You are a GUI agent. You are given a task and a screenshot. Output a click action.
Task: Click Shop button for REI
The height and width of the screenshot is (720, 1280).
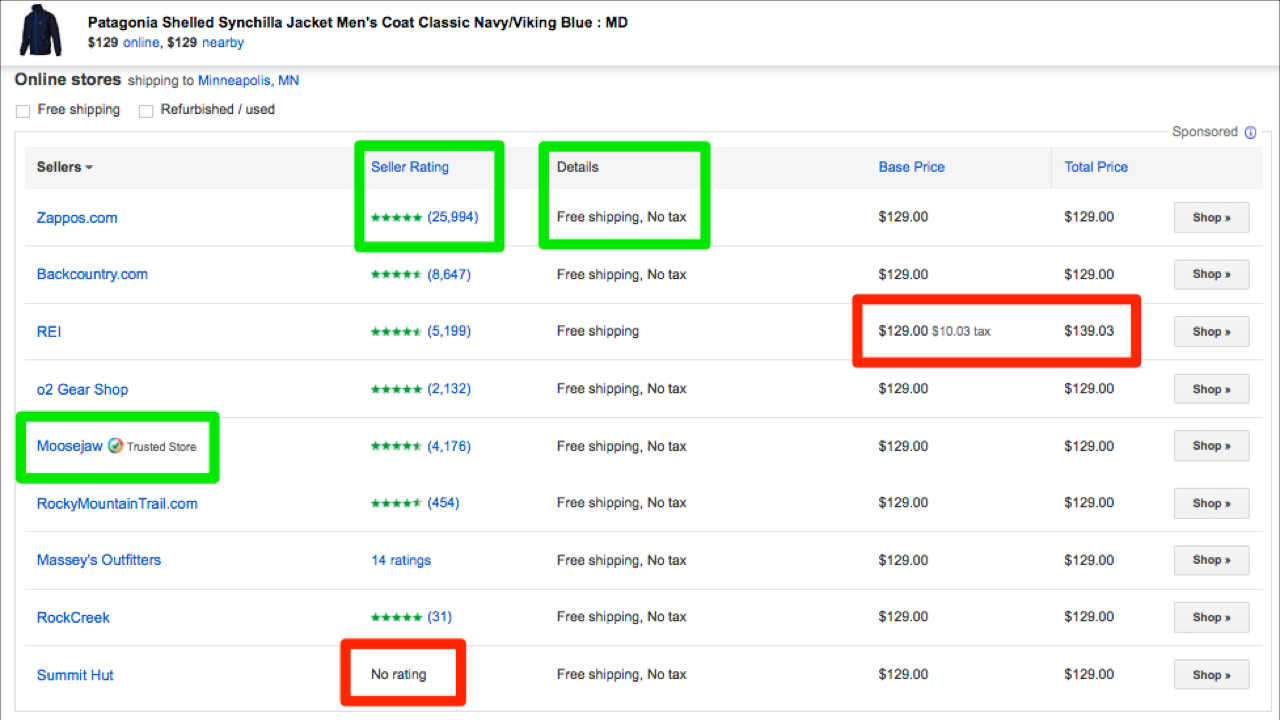[x=1211, y=331]
